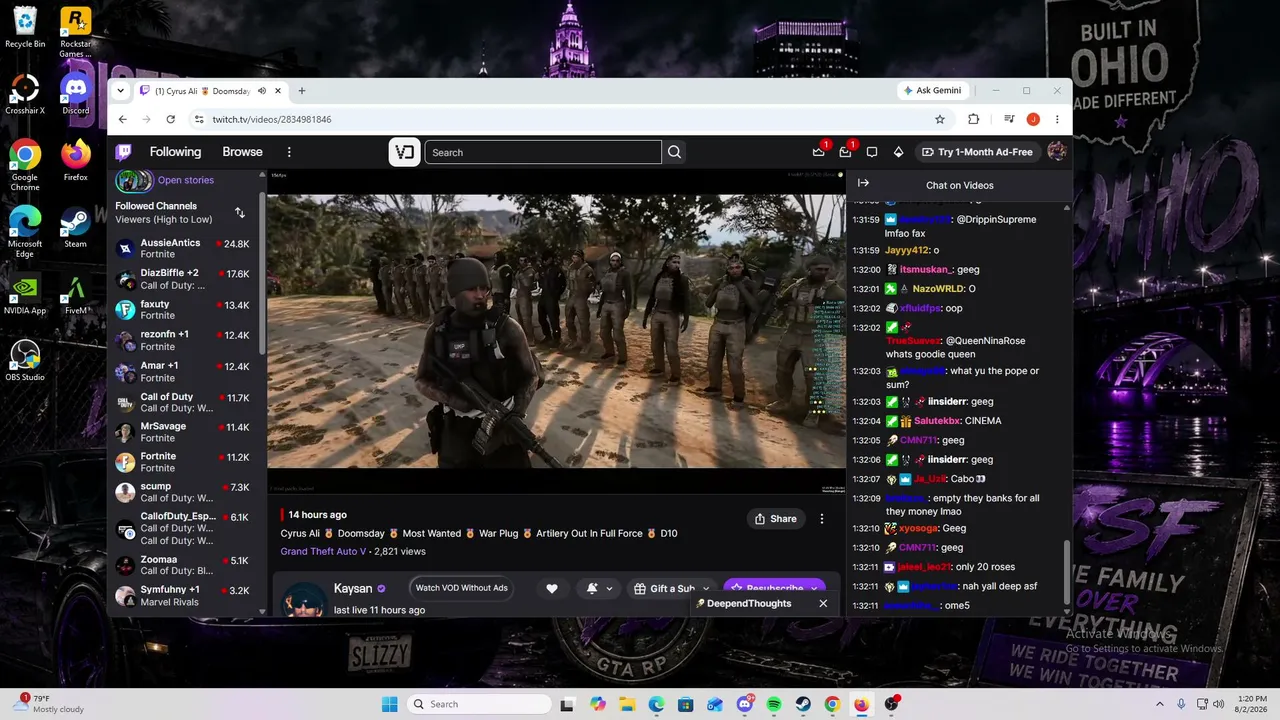Open File Explorer from the taskbar
The height and width of the screenshot is (720, 1280).
[627, 704]
